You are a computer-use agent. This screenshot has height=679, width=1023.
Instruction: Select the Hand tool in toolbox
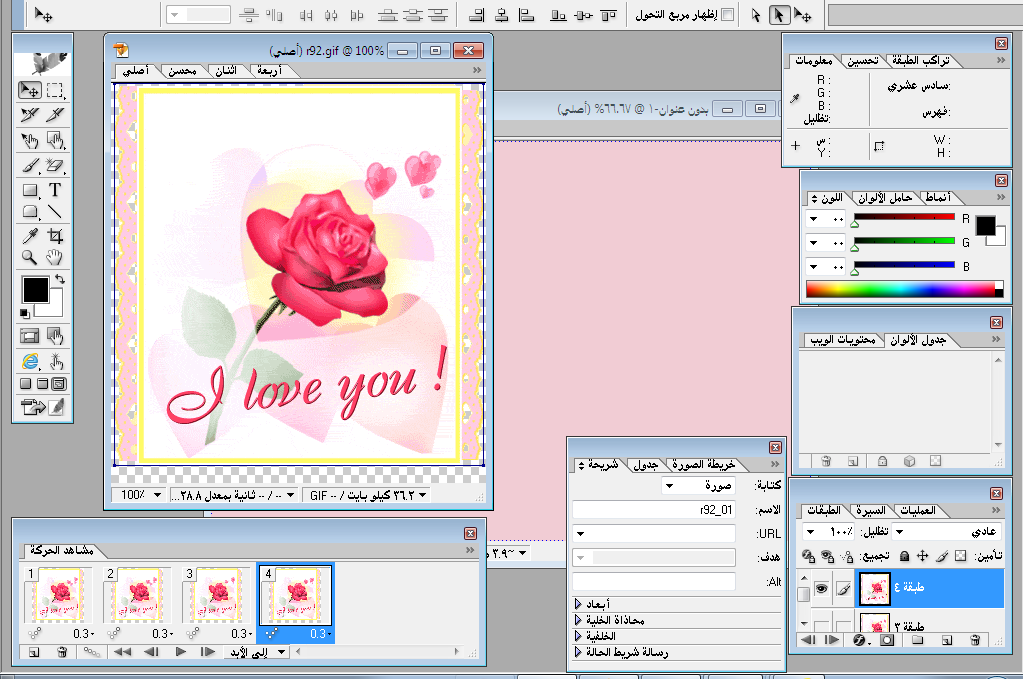pyautogui.click(x=55, y=258)
